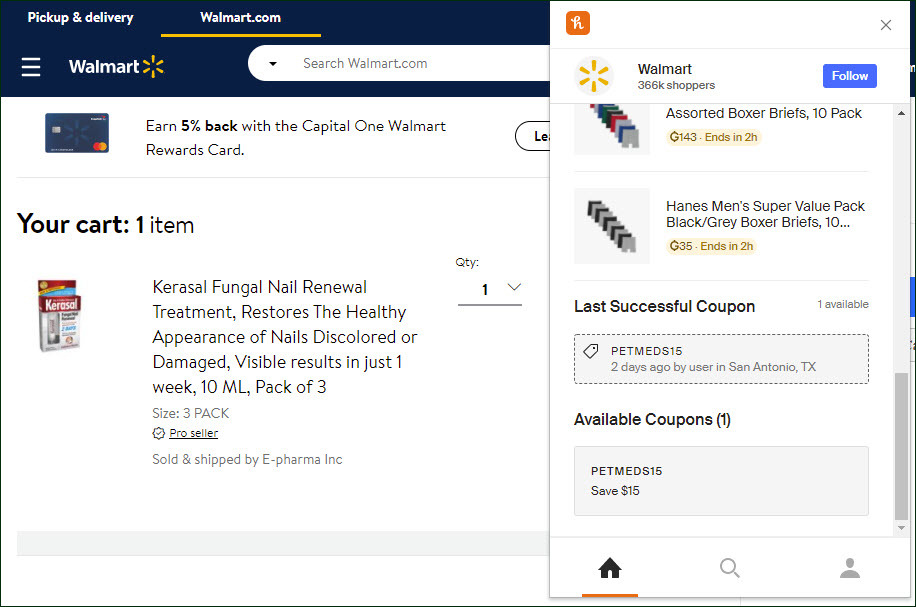Click the coupon tag icon next to PETMEDS15
The height and width of the screenshot is (607, 916).
click(x=591, y=351)
